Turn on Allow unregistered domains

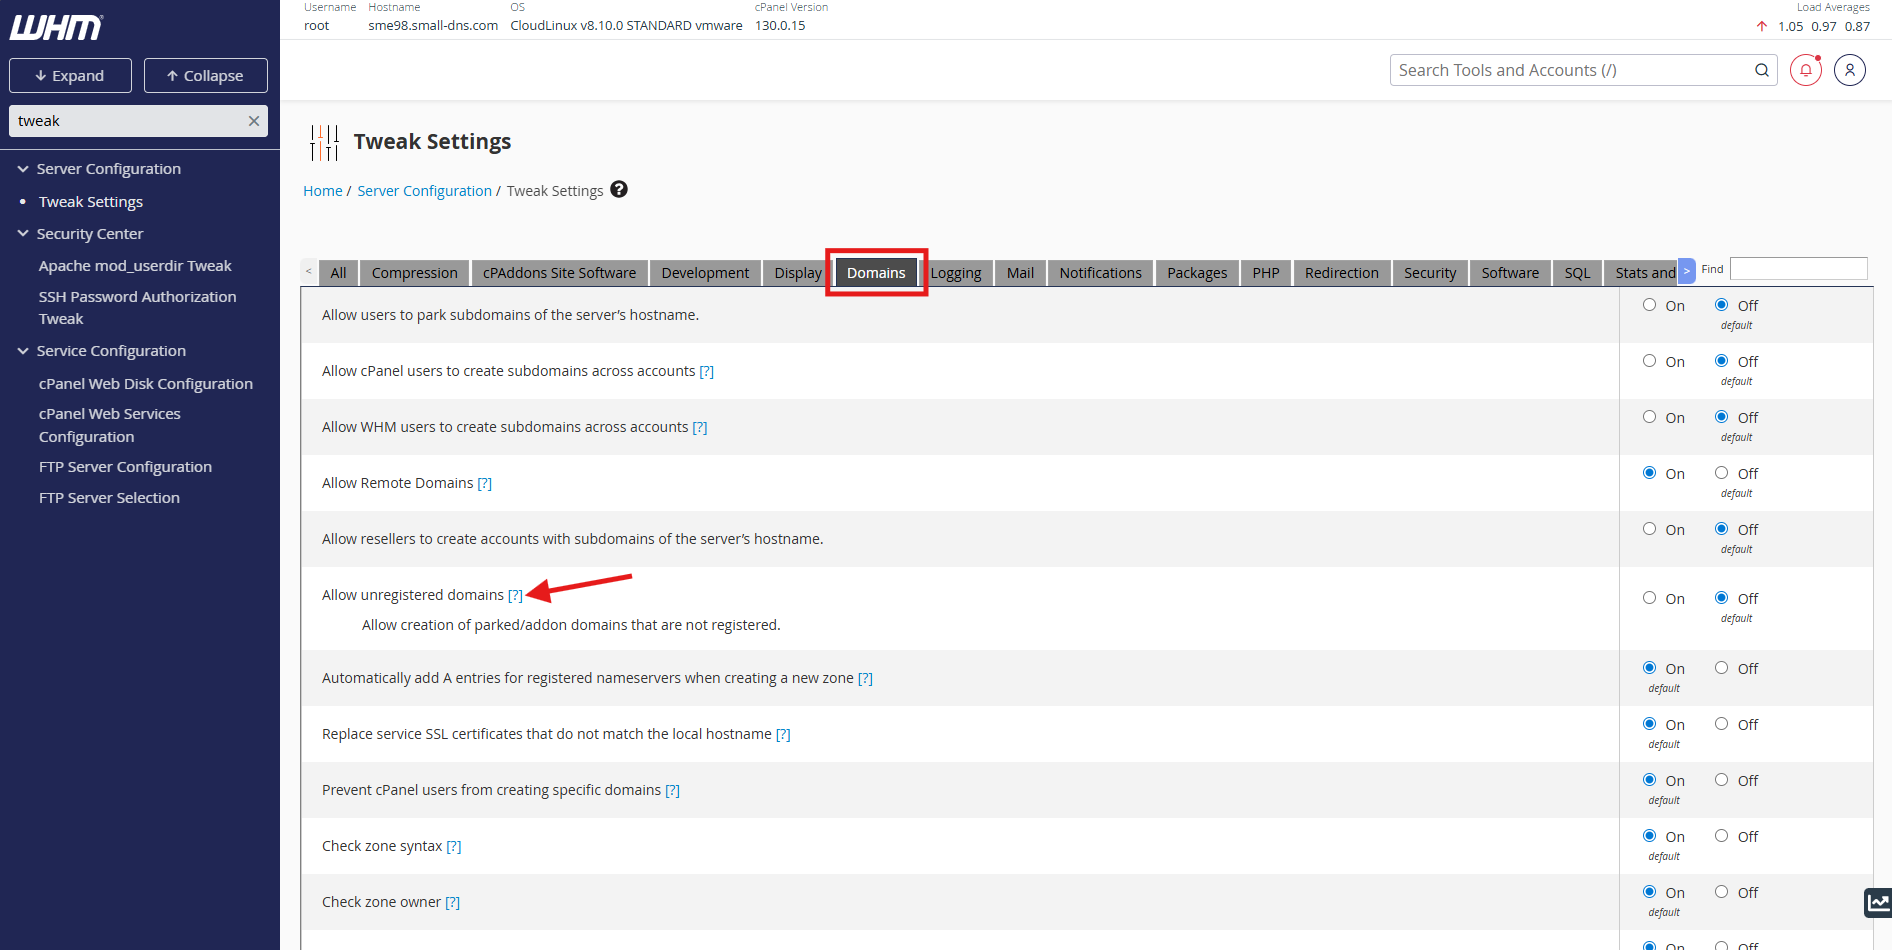tap(1649, 598)
